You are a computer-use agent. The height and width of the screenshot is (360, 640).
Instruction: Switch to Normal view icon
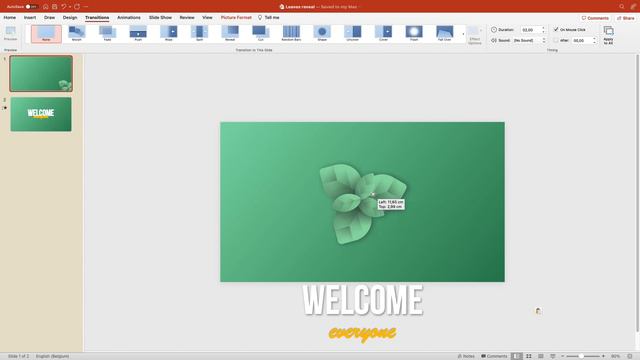(x=516, y=356)
